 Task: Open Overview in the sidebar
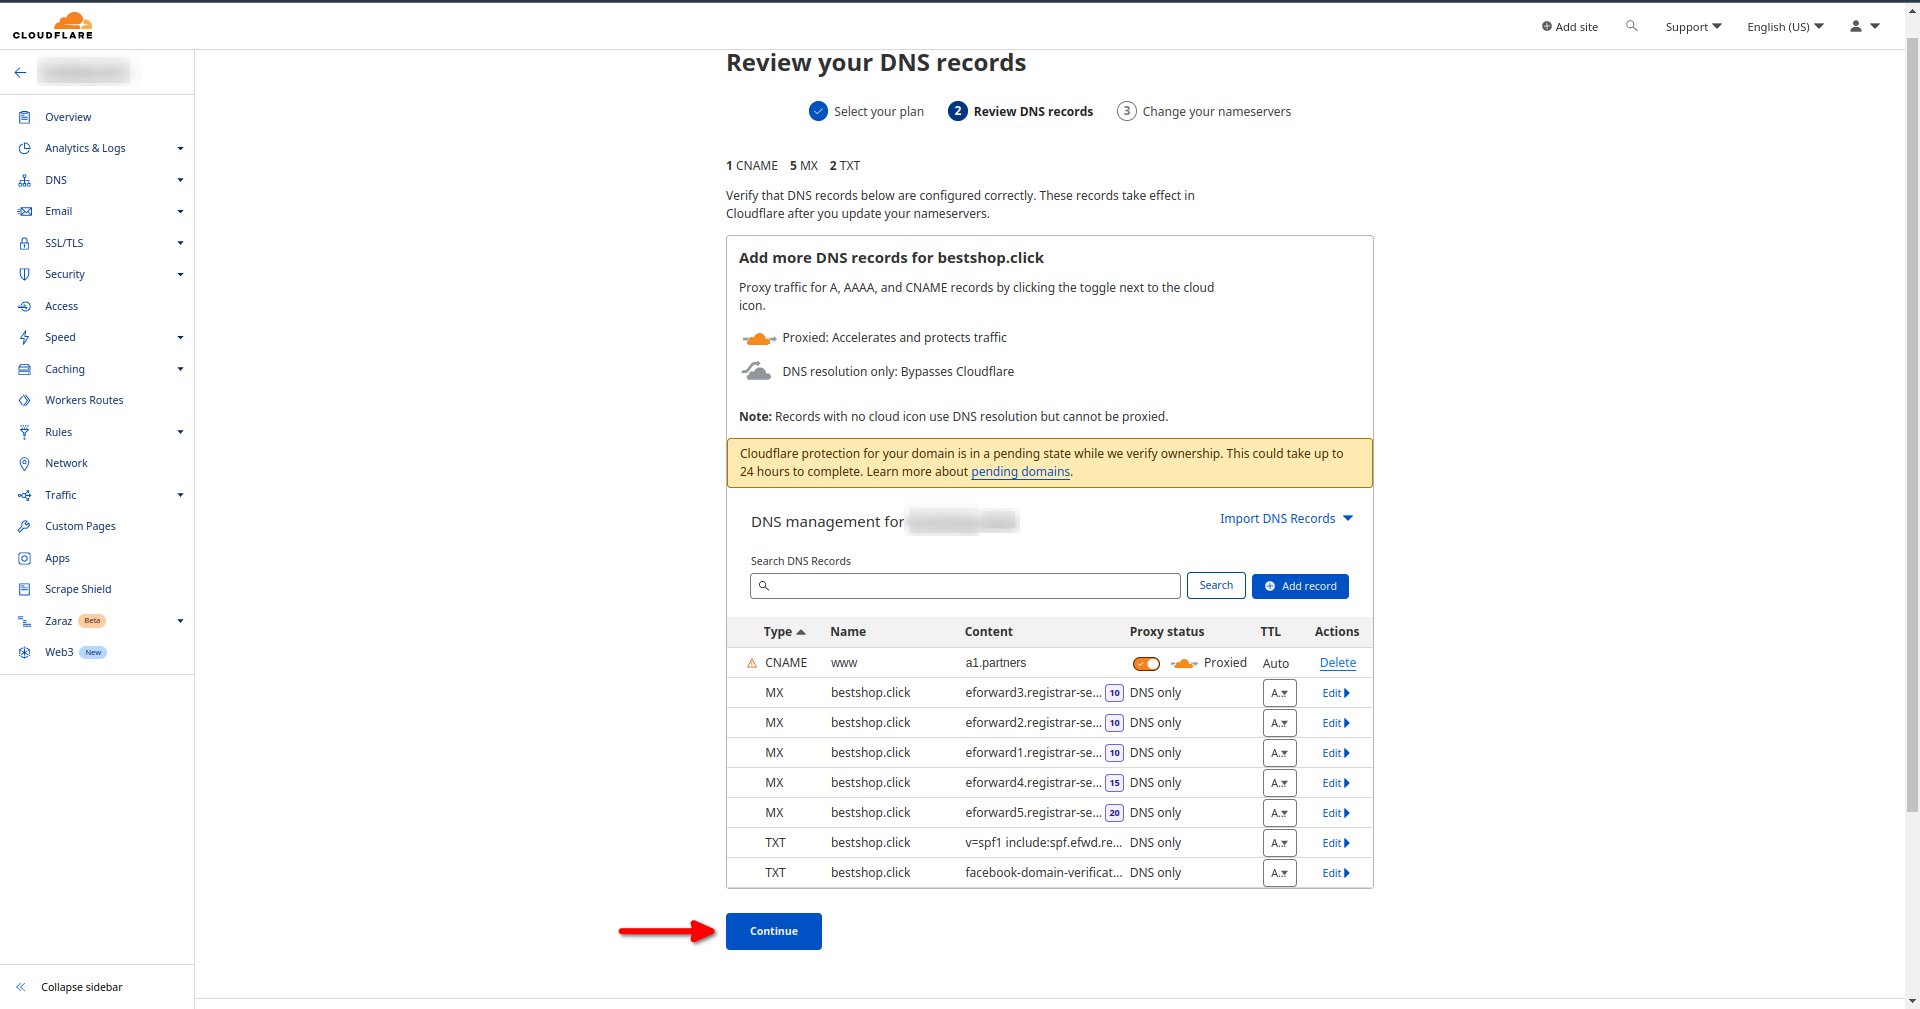tap(68, 117)
